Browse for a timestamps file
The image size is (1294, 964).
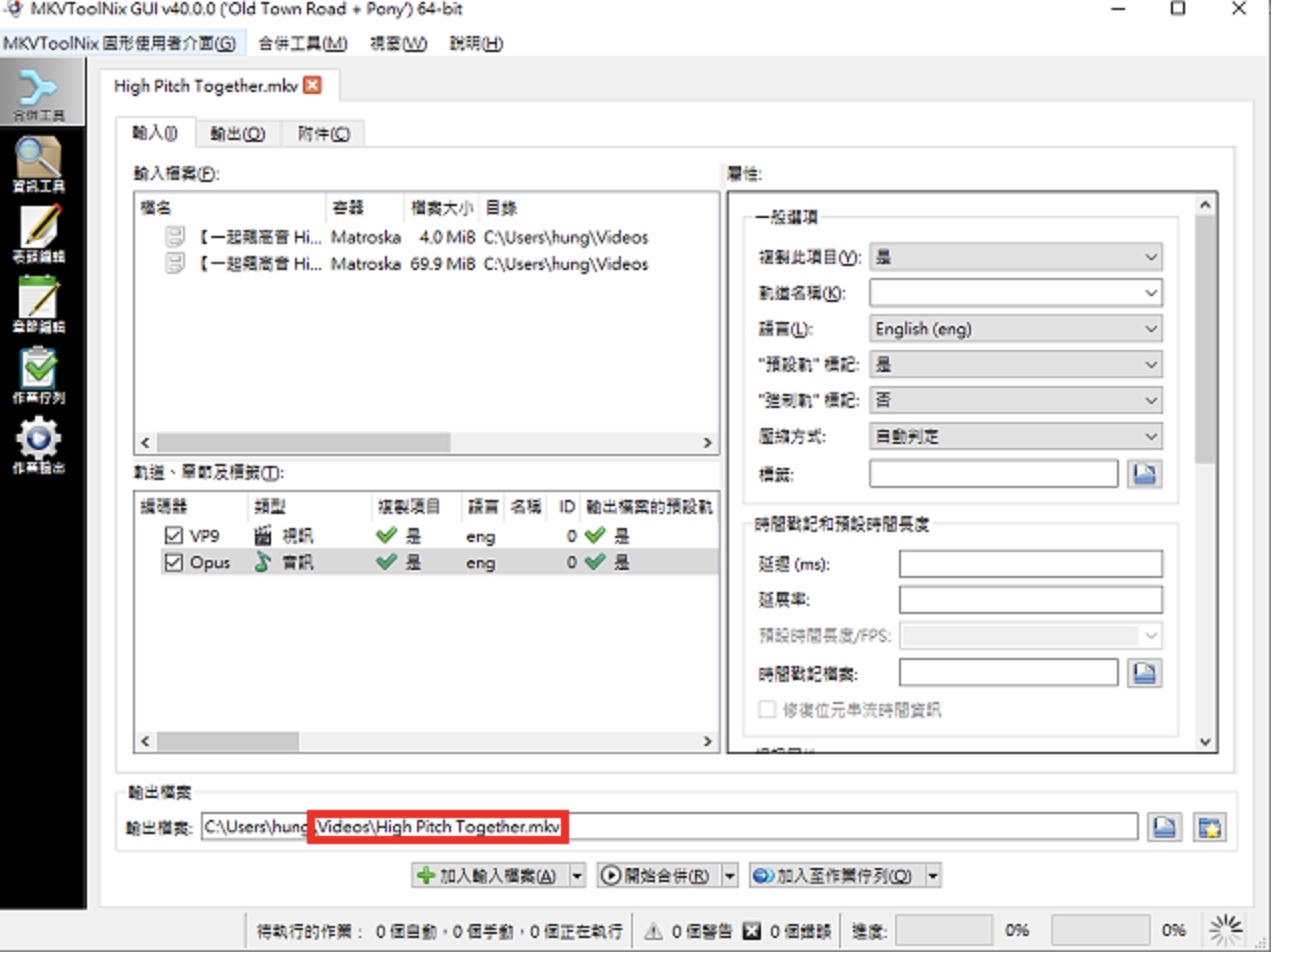1144,674
